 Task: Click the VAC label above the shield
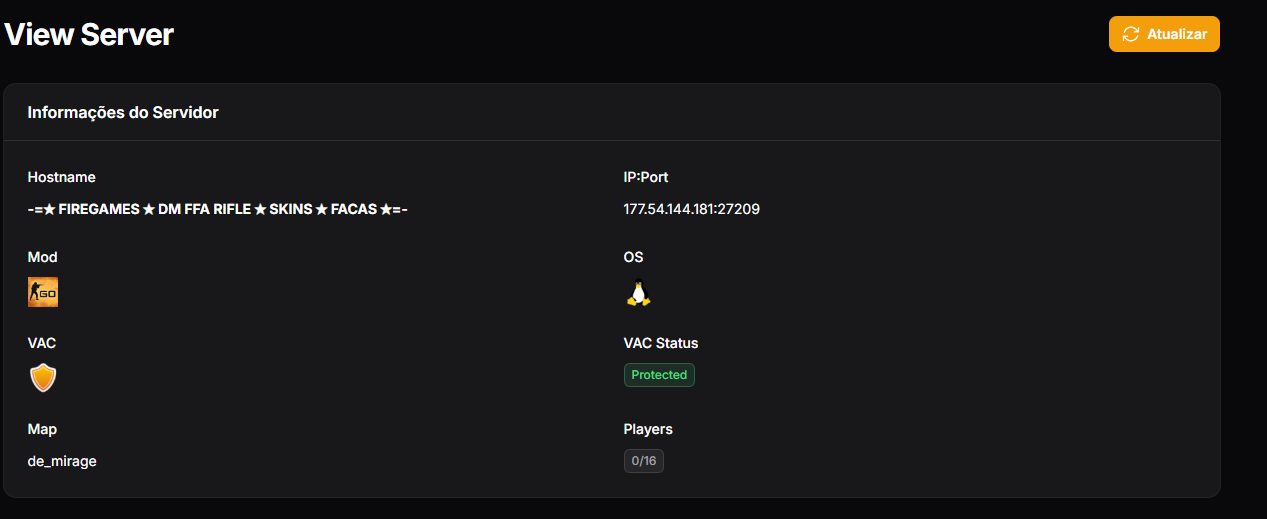pos(42,343)
